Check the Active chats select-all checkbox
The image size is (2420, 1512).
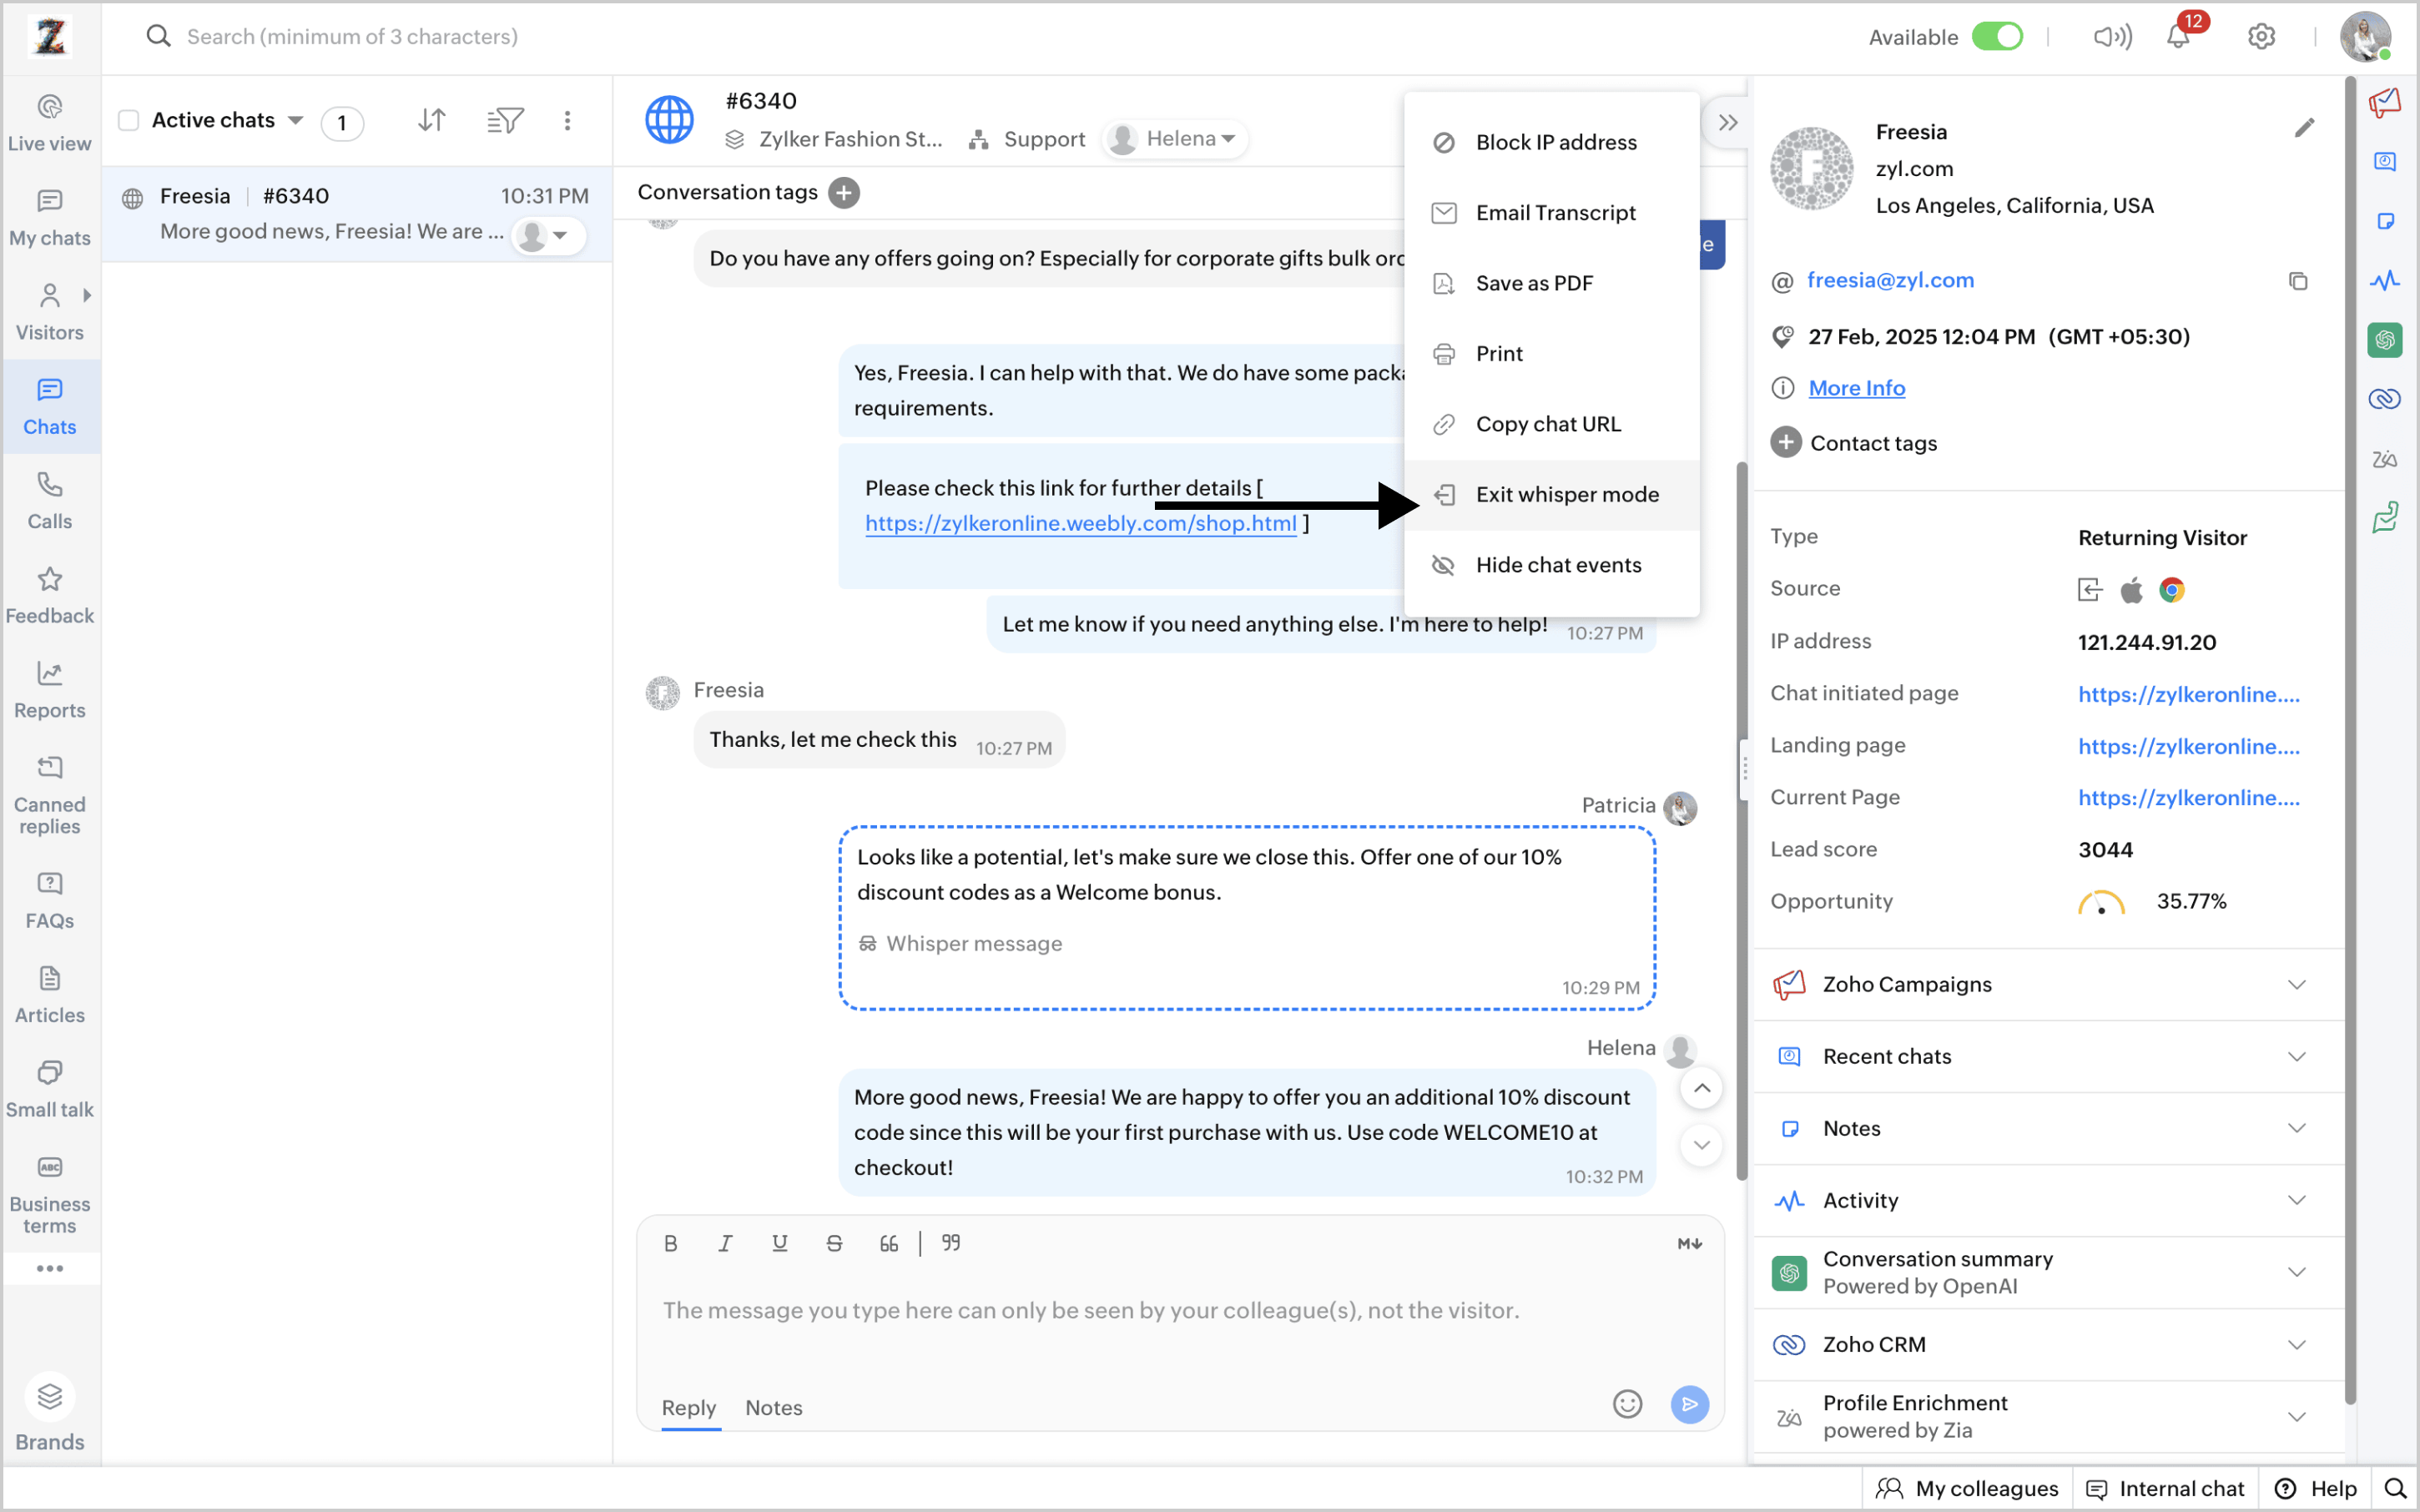129,121
